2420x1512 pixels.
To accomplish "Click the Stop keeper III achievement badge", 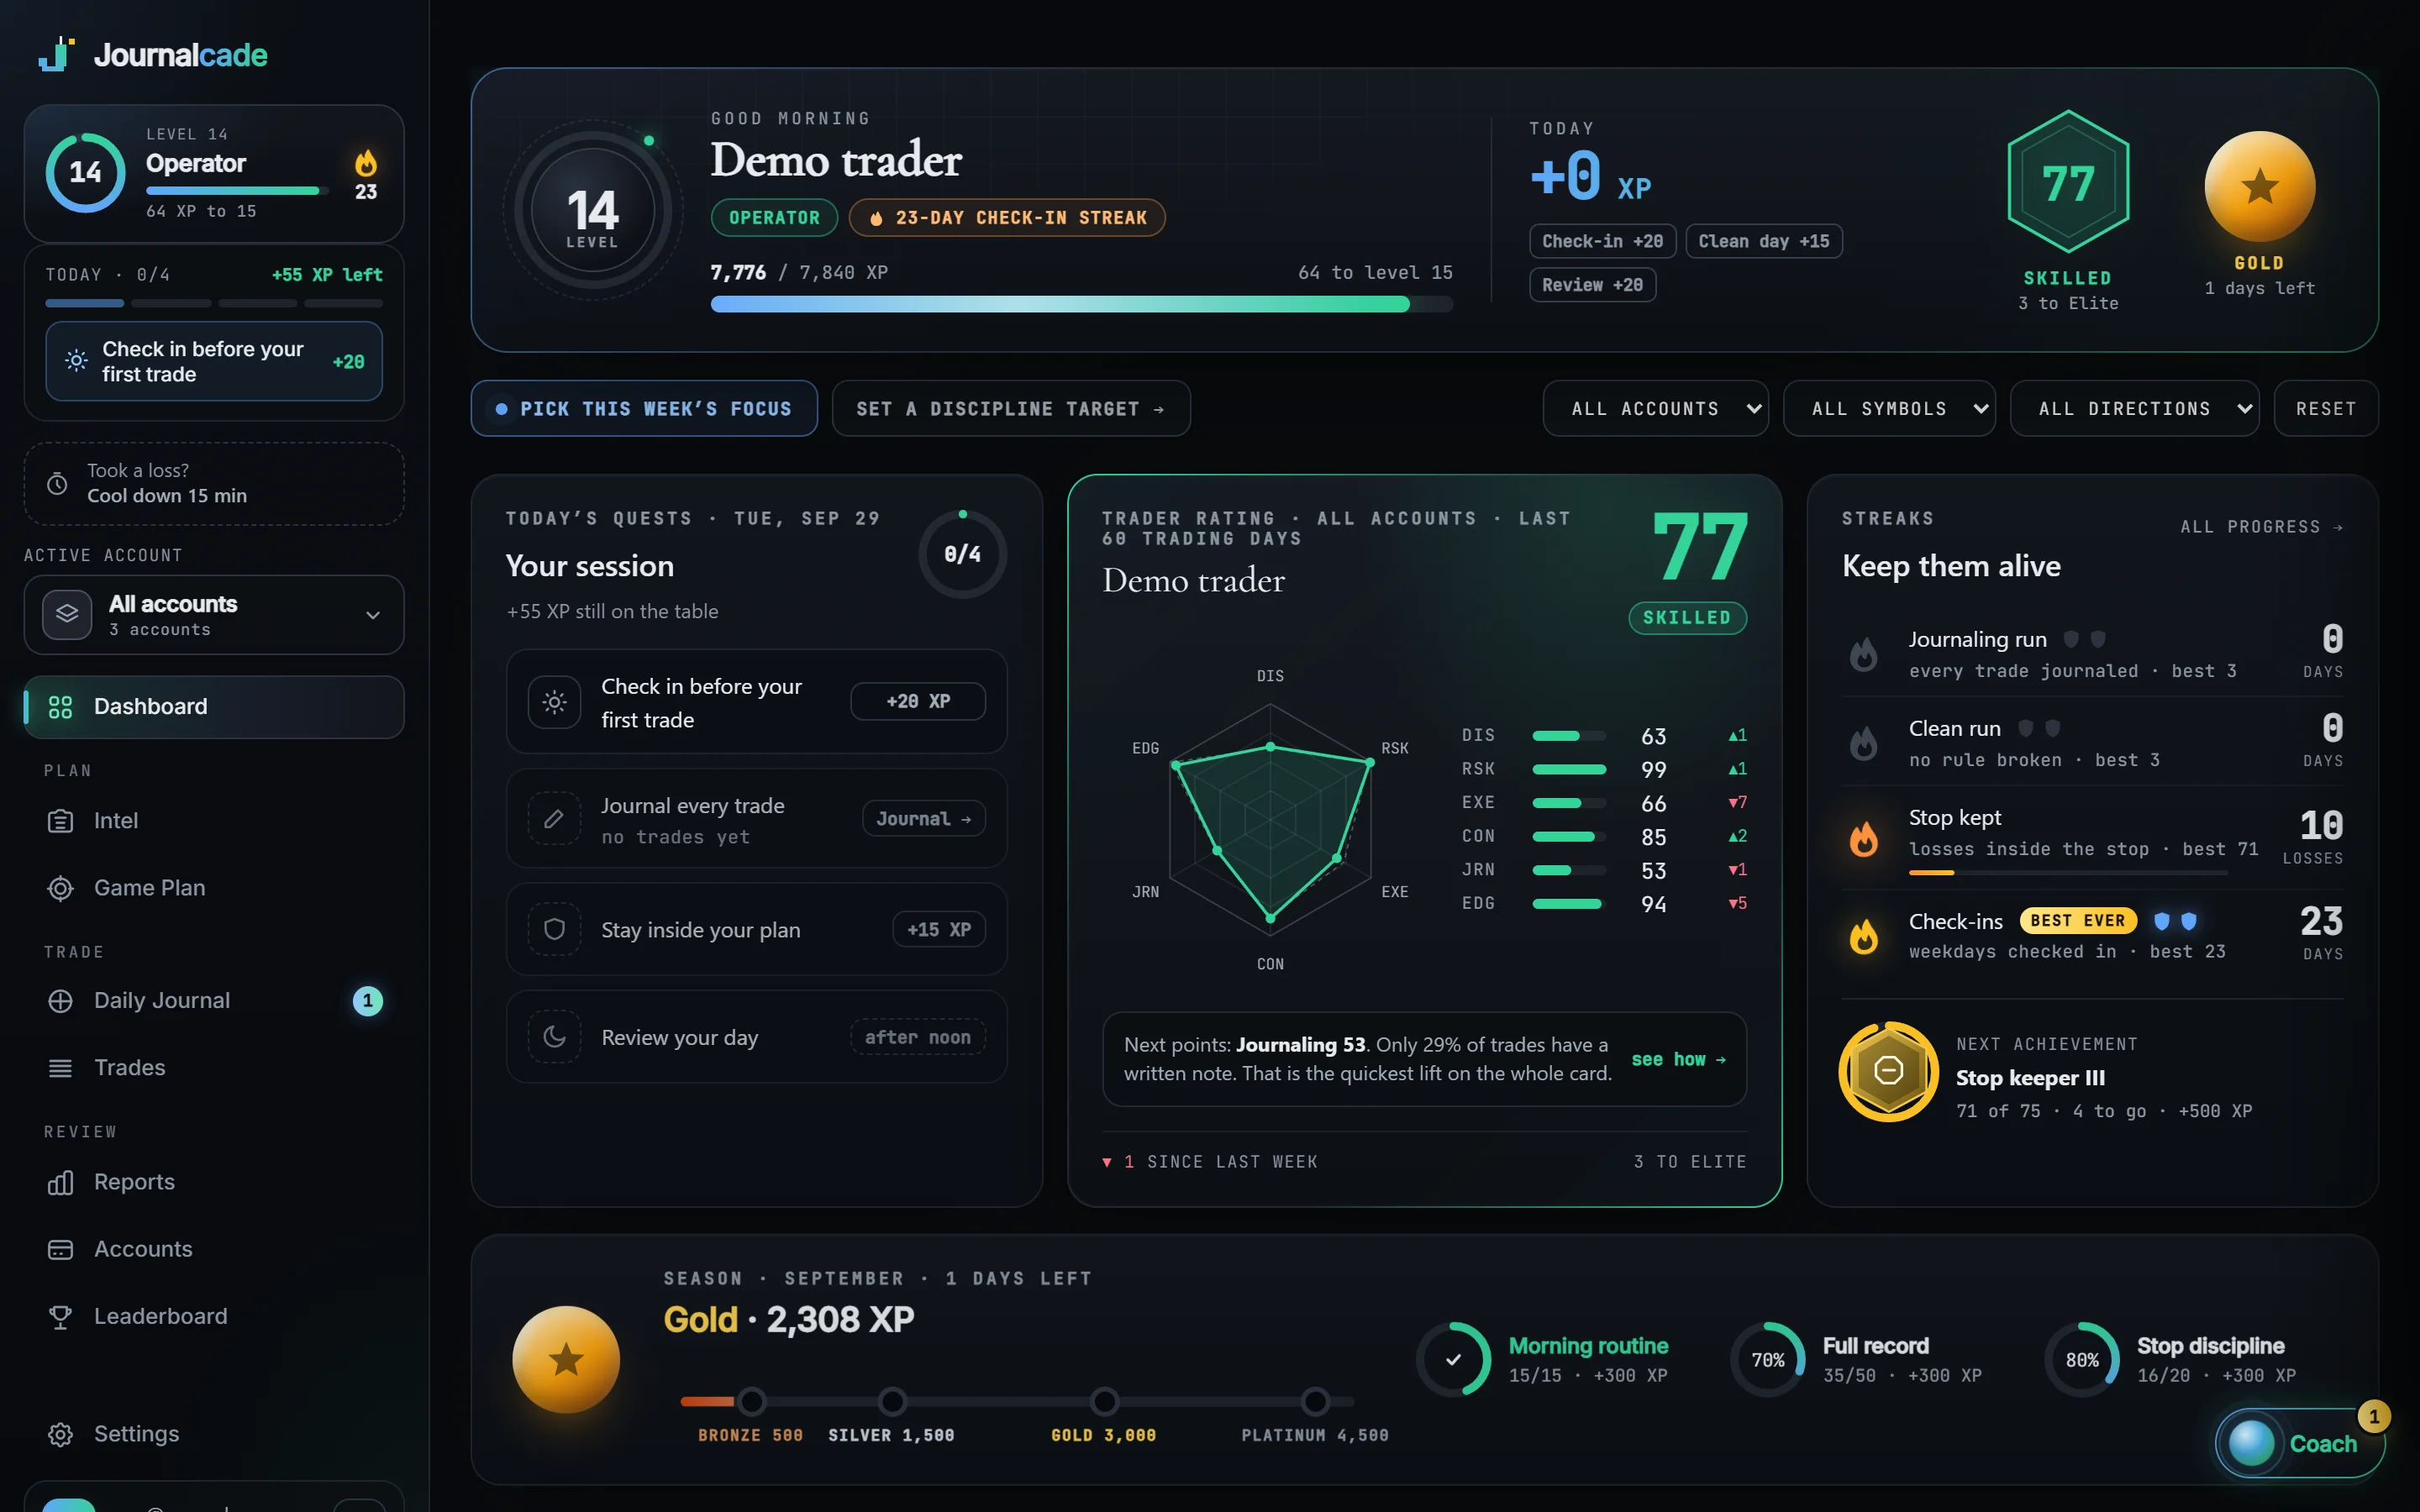I will [1888, 1071].
